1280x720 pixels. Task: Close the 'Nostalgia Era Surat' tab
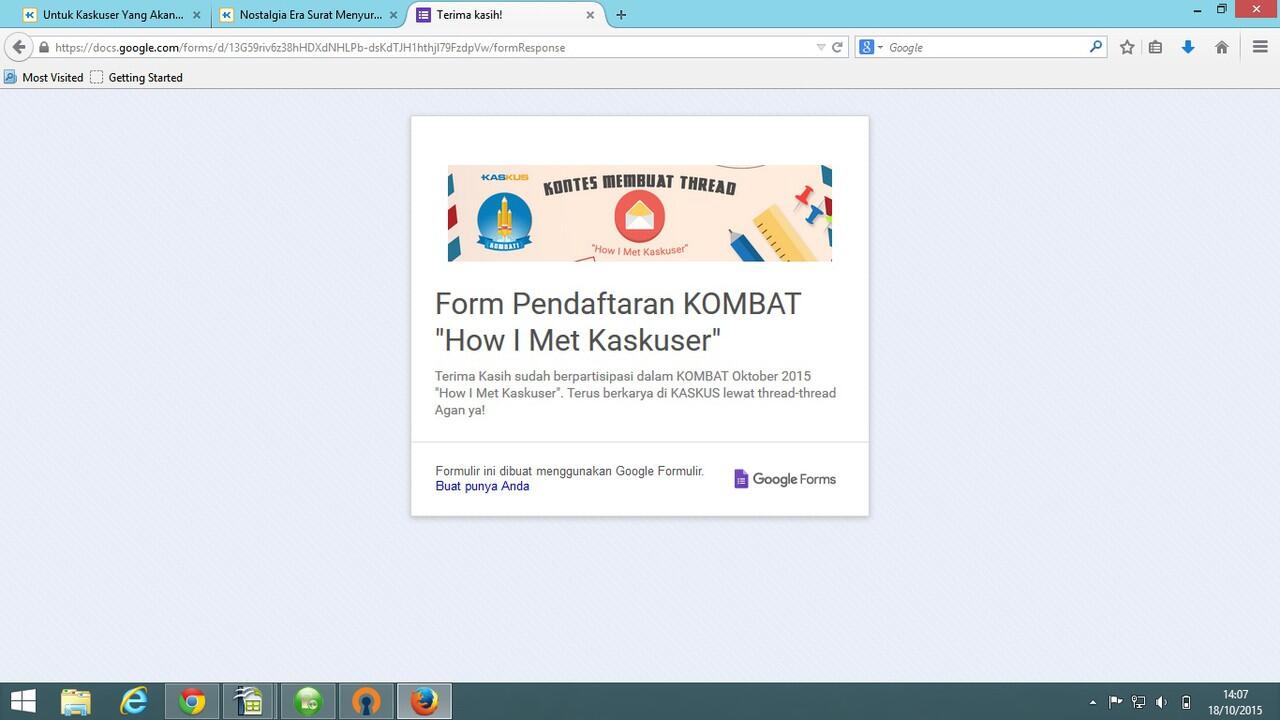[x=393, y=15]
